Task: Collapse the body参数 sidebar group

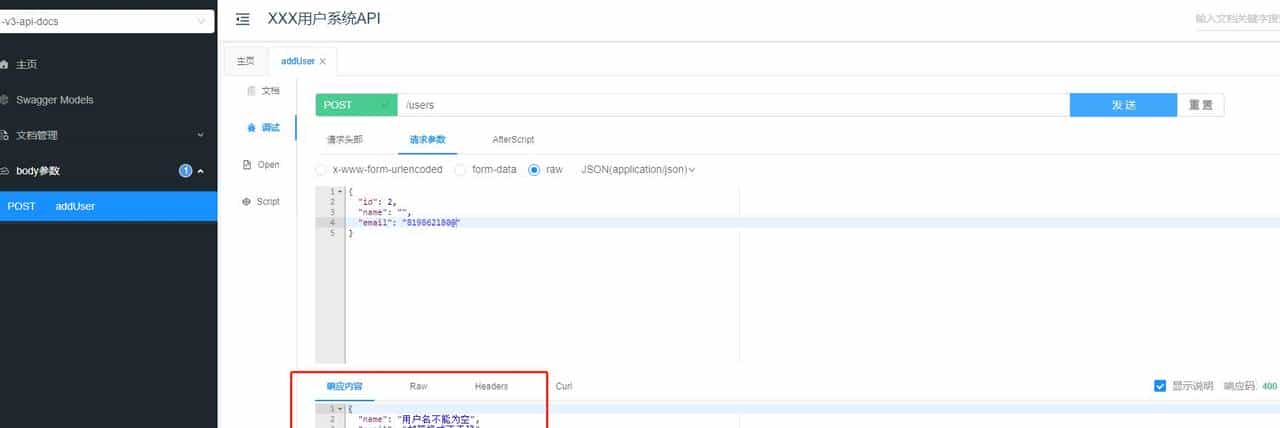Action: [x=200, y=171]
